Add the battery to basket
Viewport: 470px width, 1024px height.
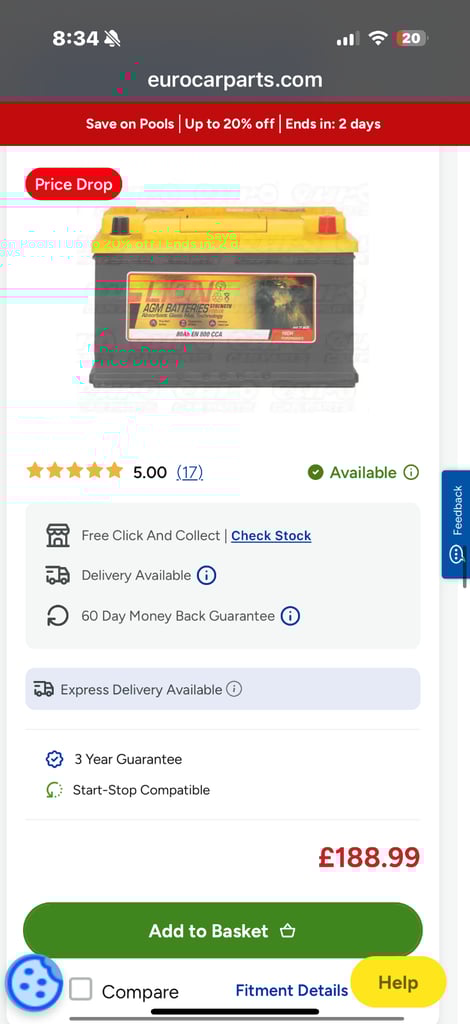pyautogui.click(x=223, y=931)
